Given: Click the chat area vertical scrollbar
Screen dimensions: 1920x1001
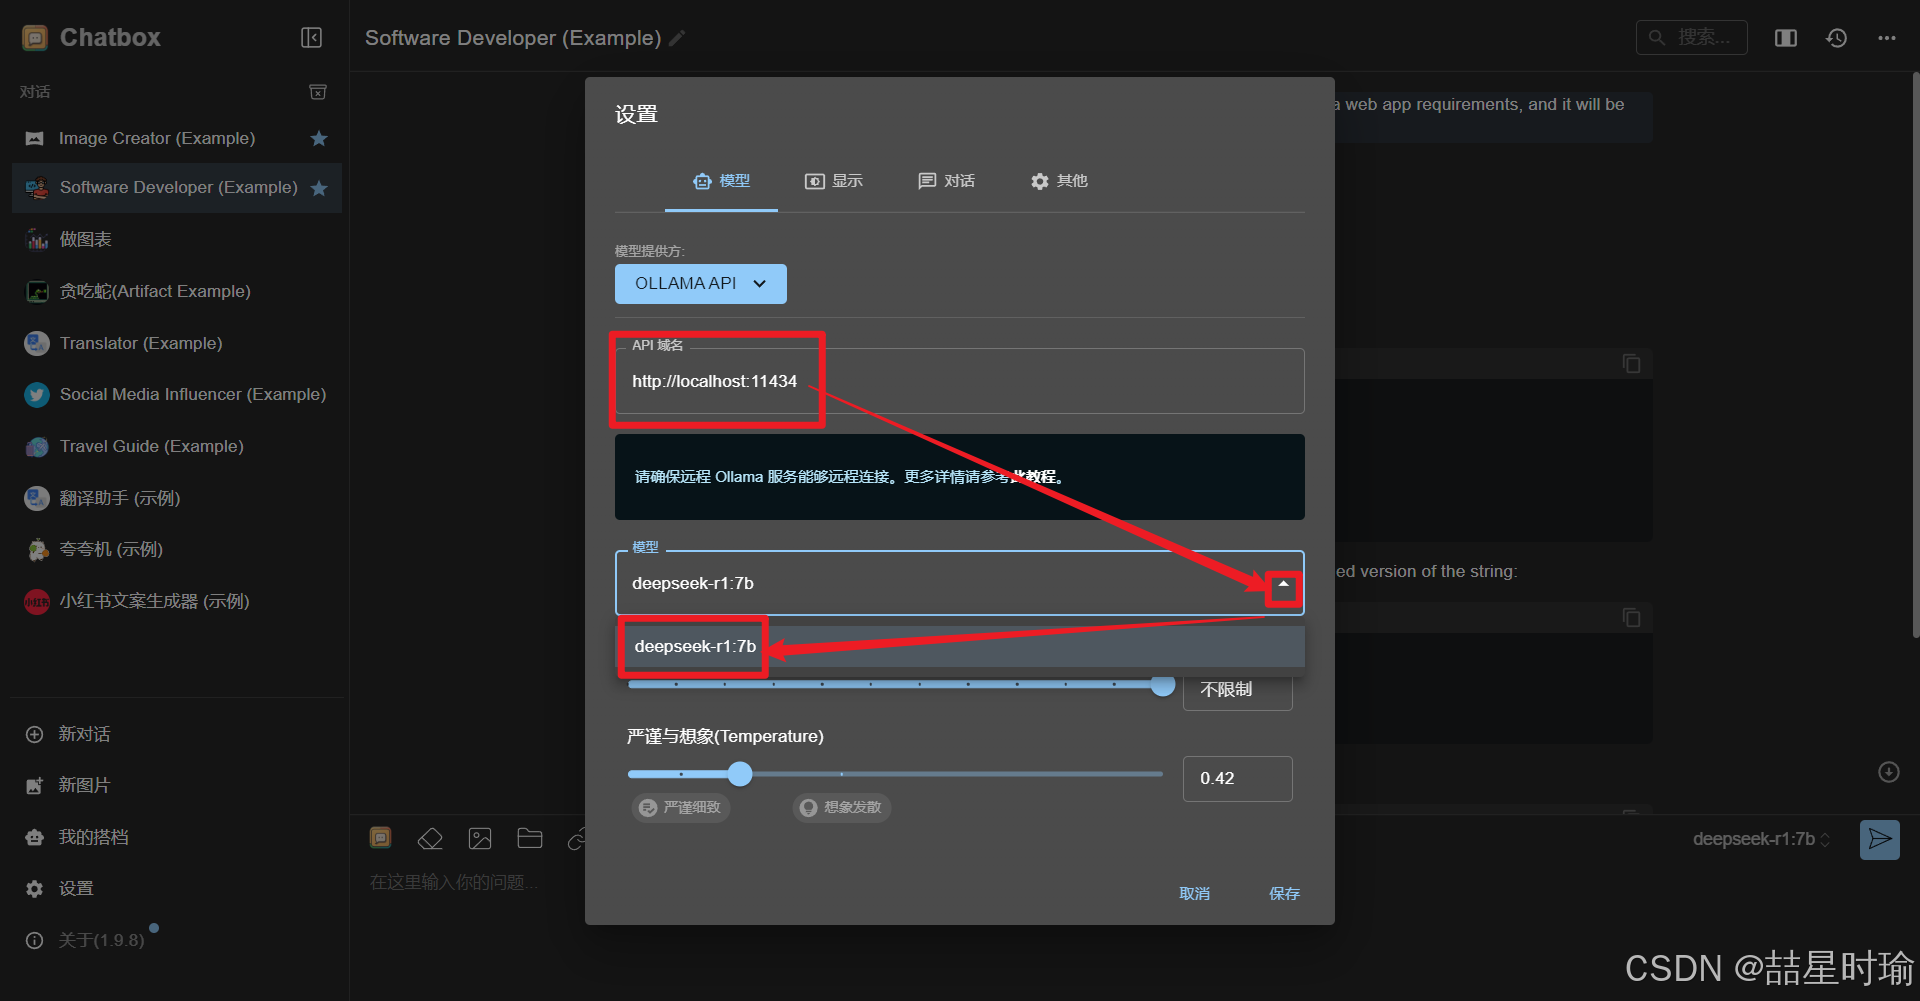Looking at the screenshot, I should [1915, 355].
